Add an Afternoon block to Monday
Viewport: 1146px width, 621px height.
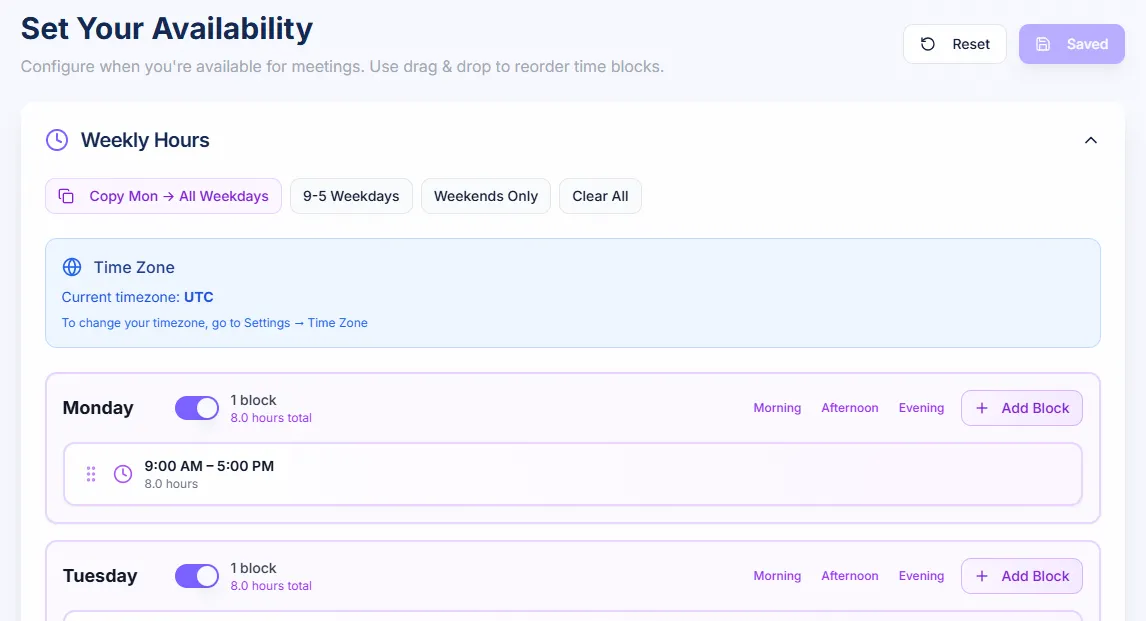click(850, 408)
